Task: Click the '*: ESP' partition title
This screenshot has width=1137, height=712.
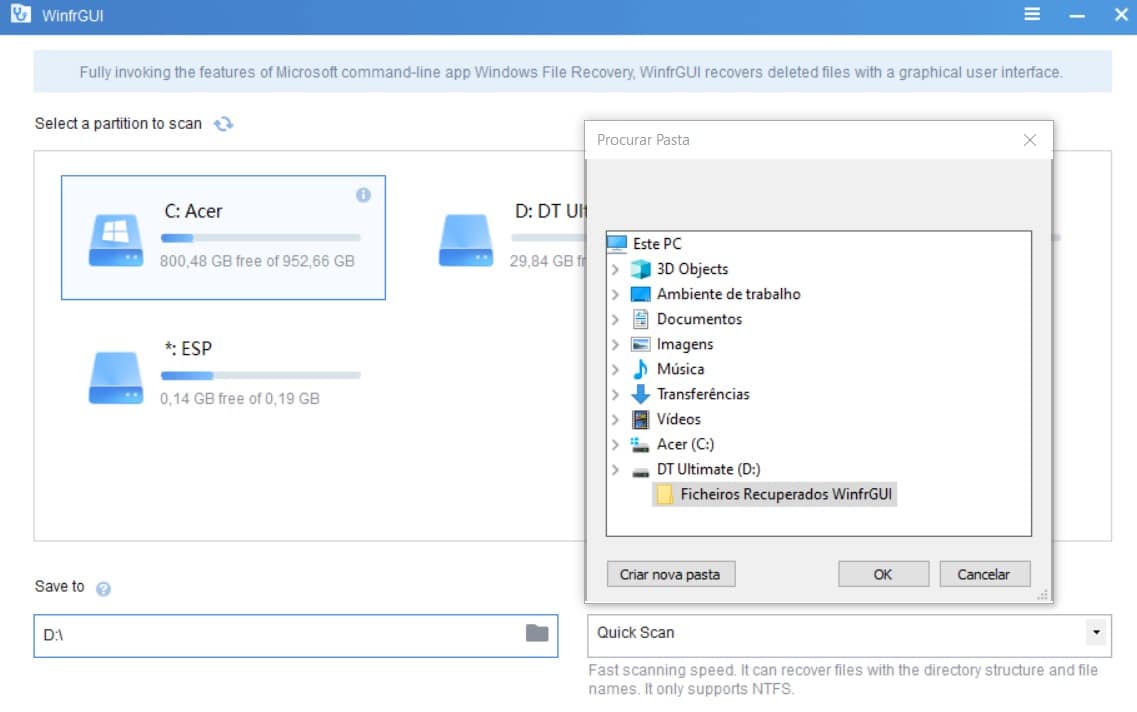Action: tap(188, 349)
